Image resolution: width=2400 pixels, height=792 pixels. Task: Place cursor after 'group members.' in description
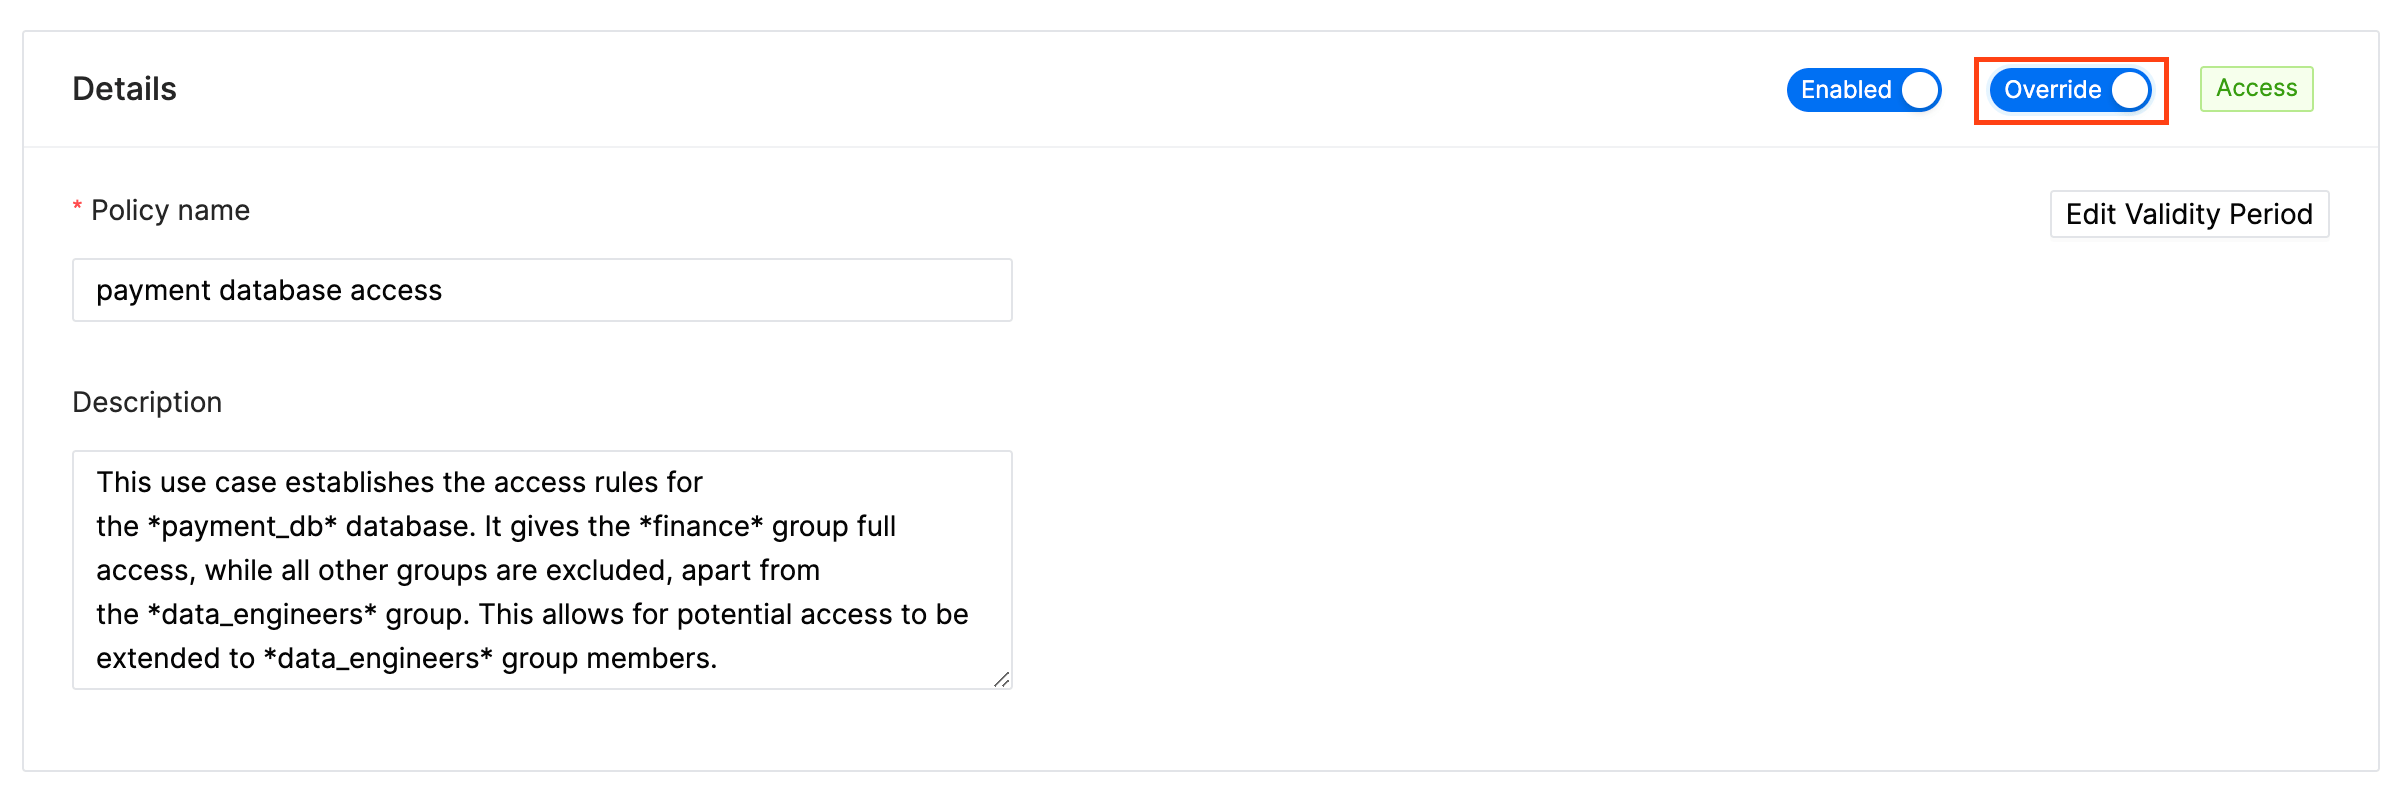[x=719, y=658]
